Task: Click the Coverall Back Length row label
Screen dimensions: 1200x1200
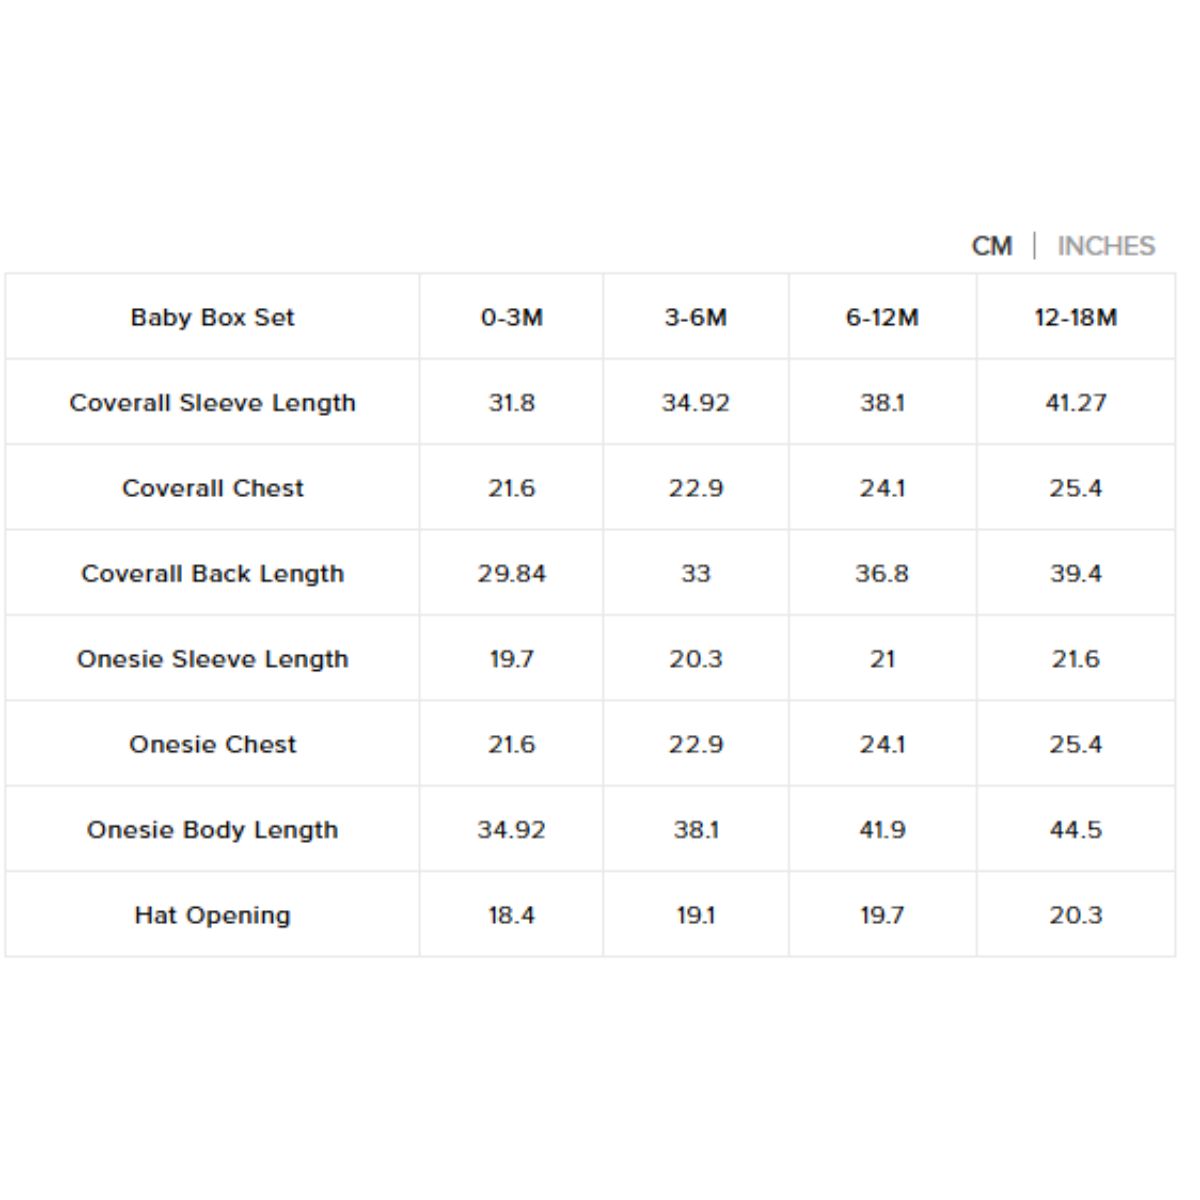Action: point(212,574)
